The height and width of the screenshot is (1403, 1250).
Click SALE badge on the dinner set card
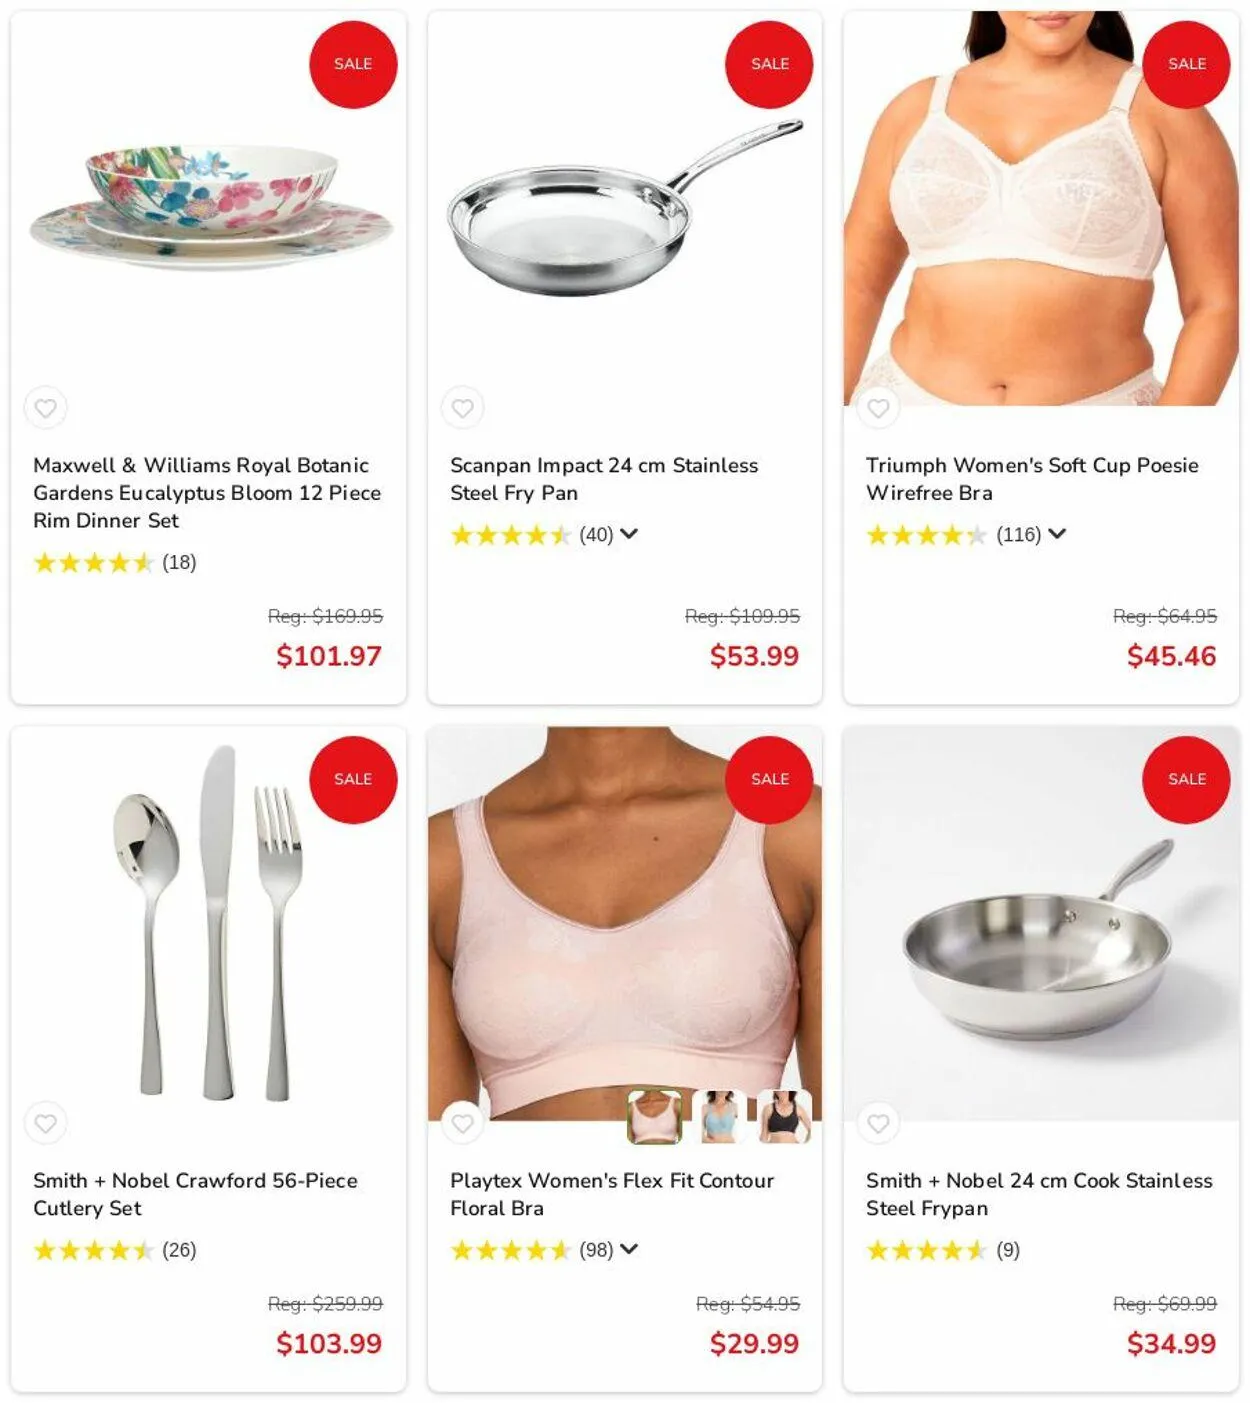353,64
